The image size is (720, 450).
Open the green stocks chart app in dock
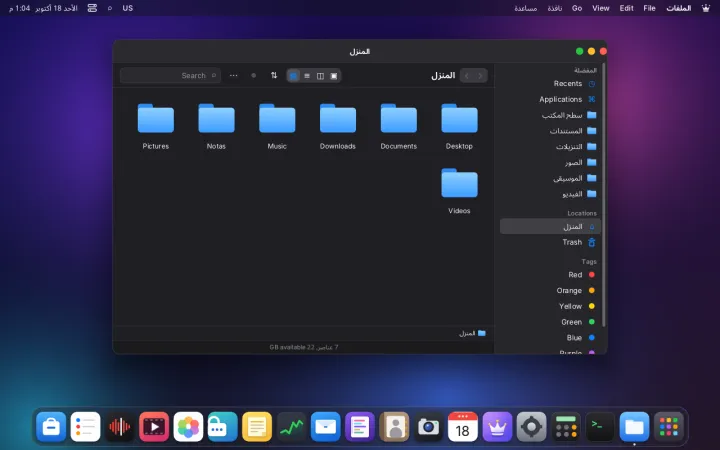(x=292, y=427)
